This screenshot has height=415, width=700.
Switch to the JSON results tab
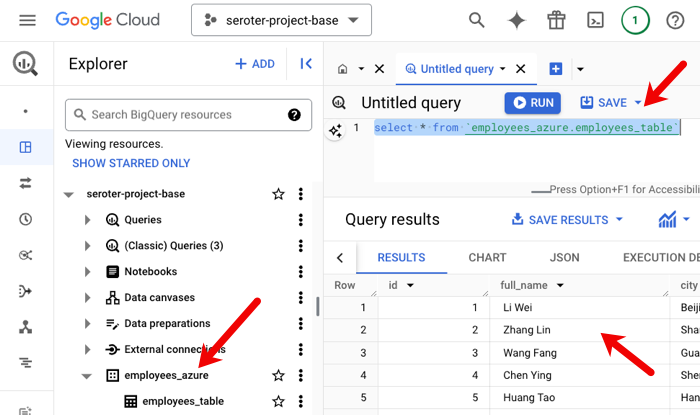(x=564, y=258)
